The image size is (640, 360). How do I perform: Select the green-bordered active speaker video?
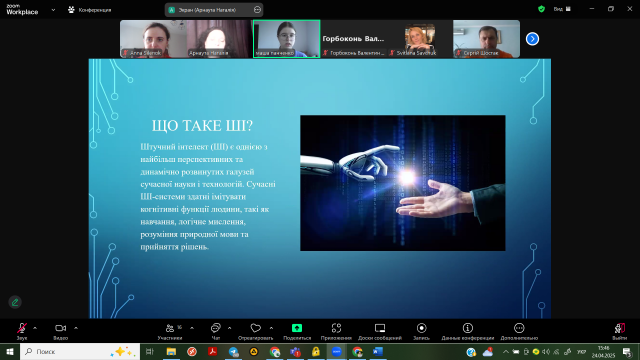click(x=287, y=39)
